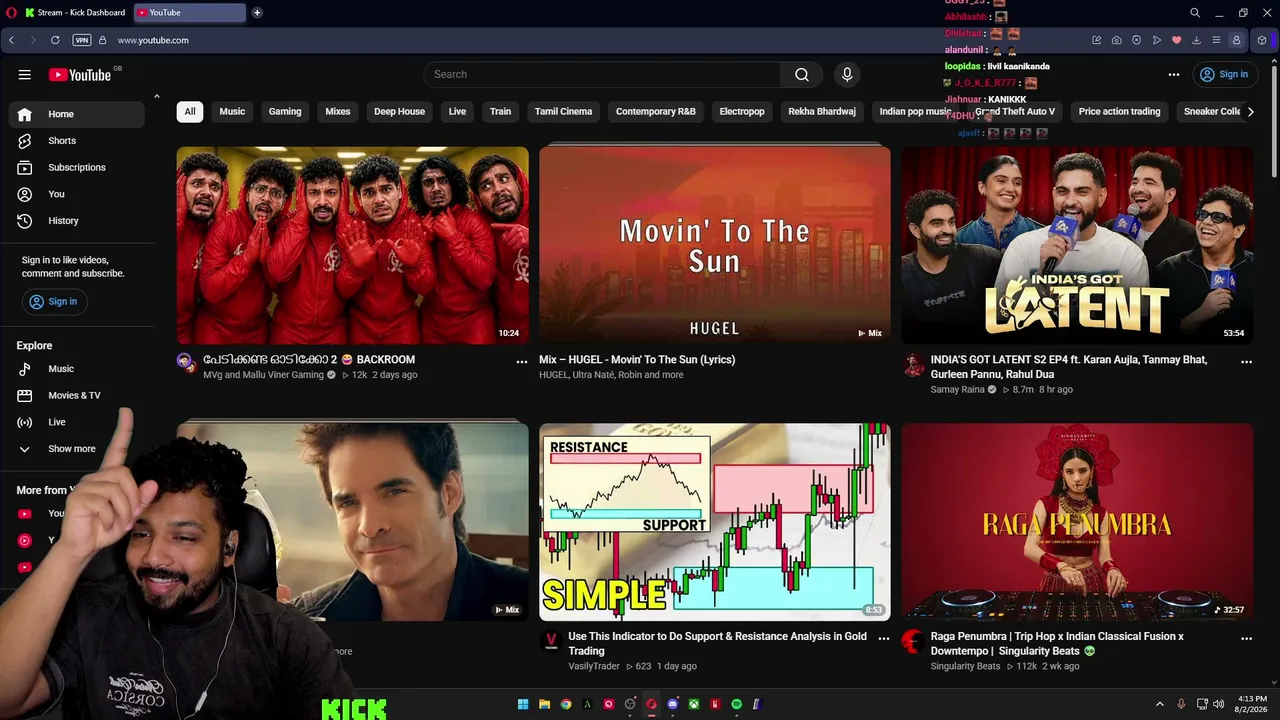The width and height of the screenshot is (1280, 720).
Task: Click Sign in button in header
Action: pos(1225,74)
